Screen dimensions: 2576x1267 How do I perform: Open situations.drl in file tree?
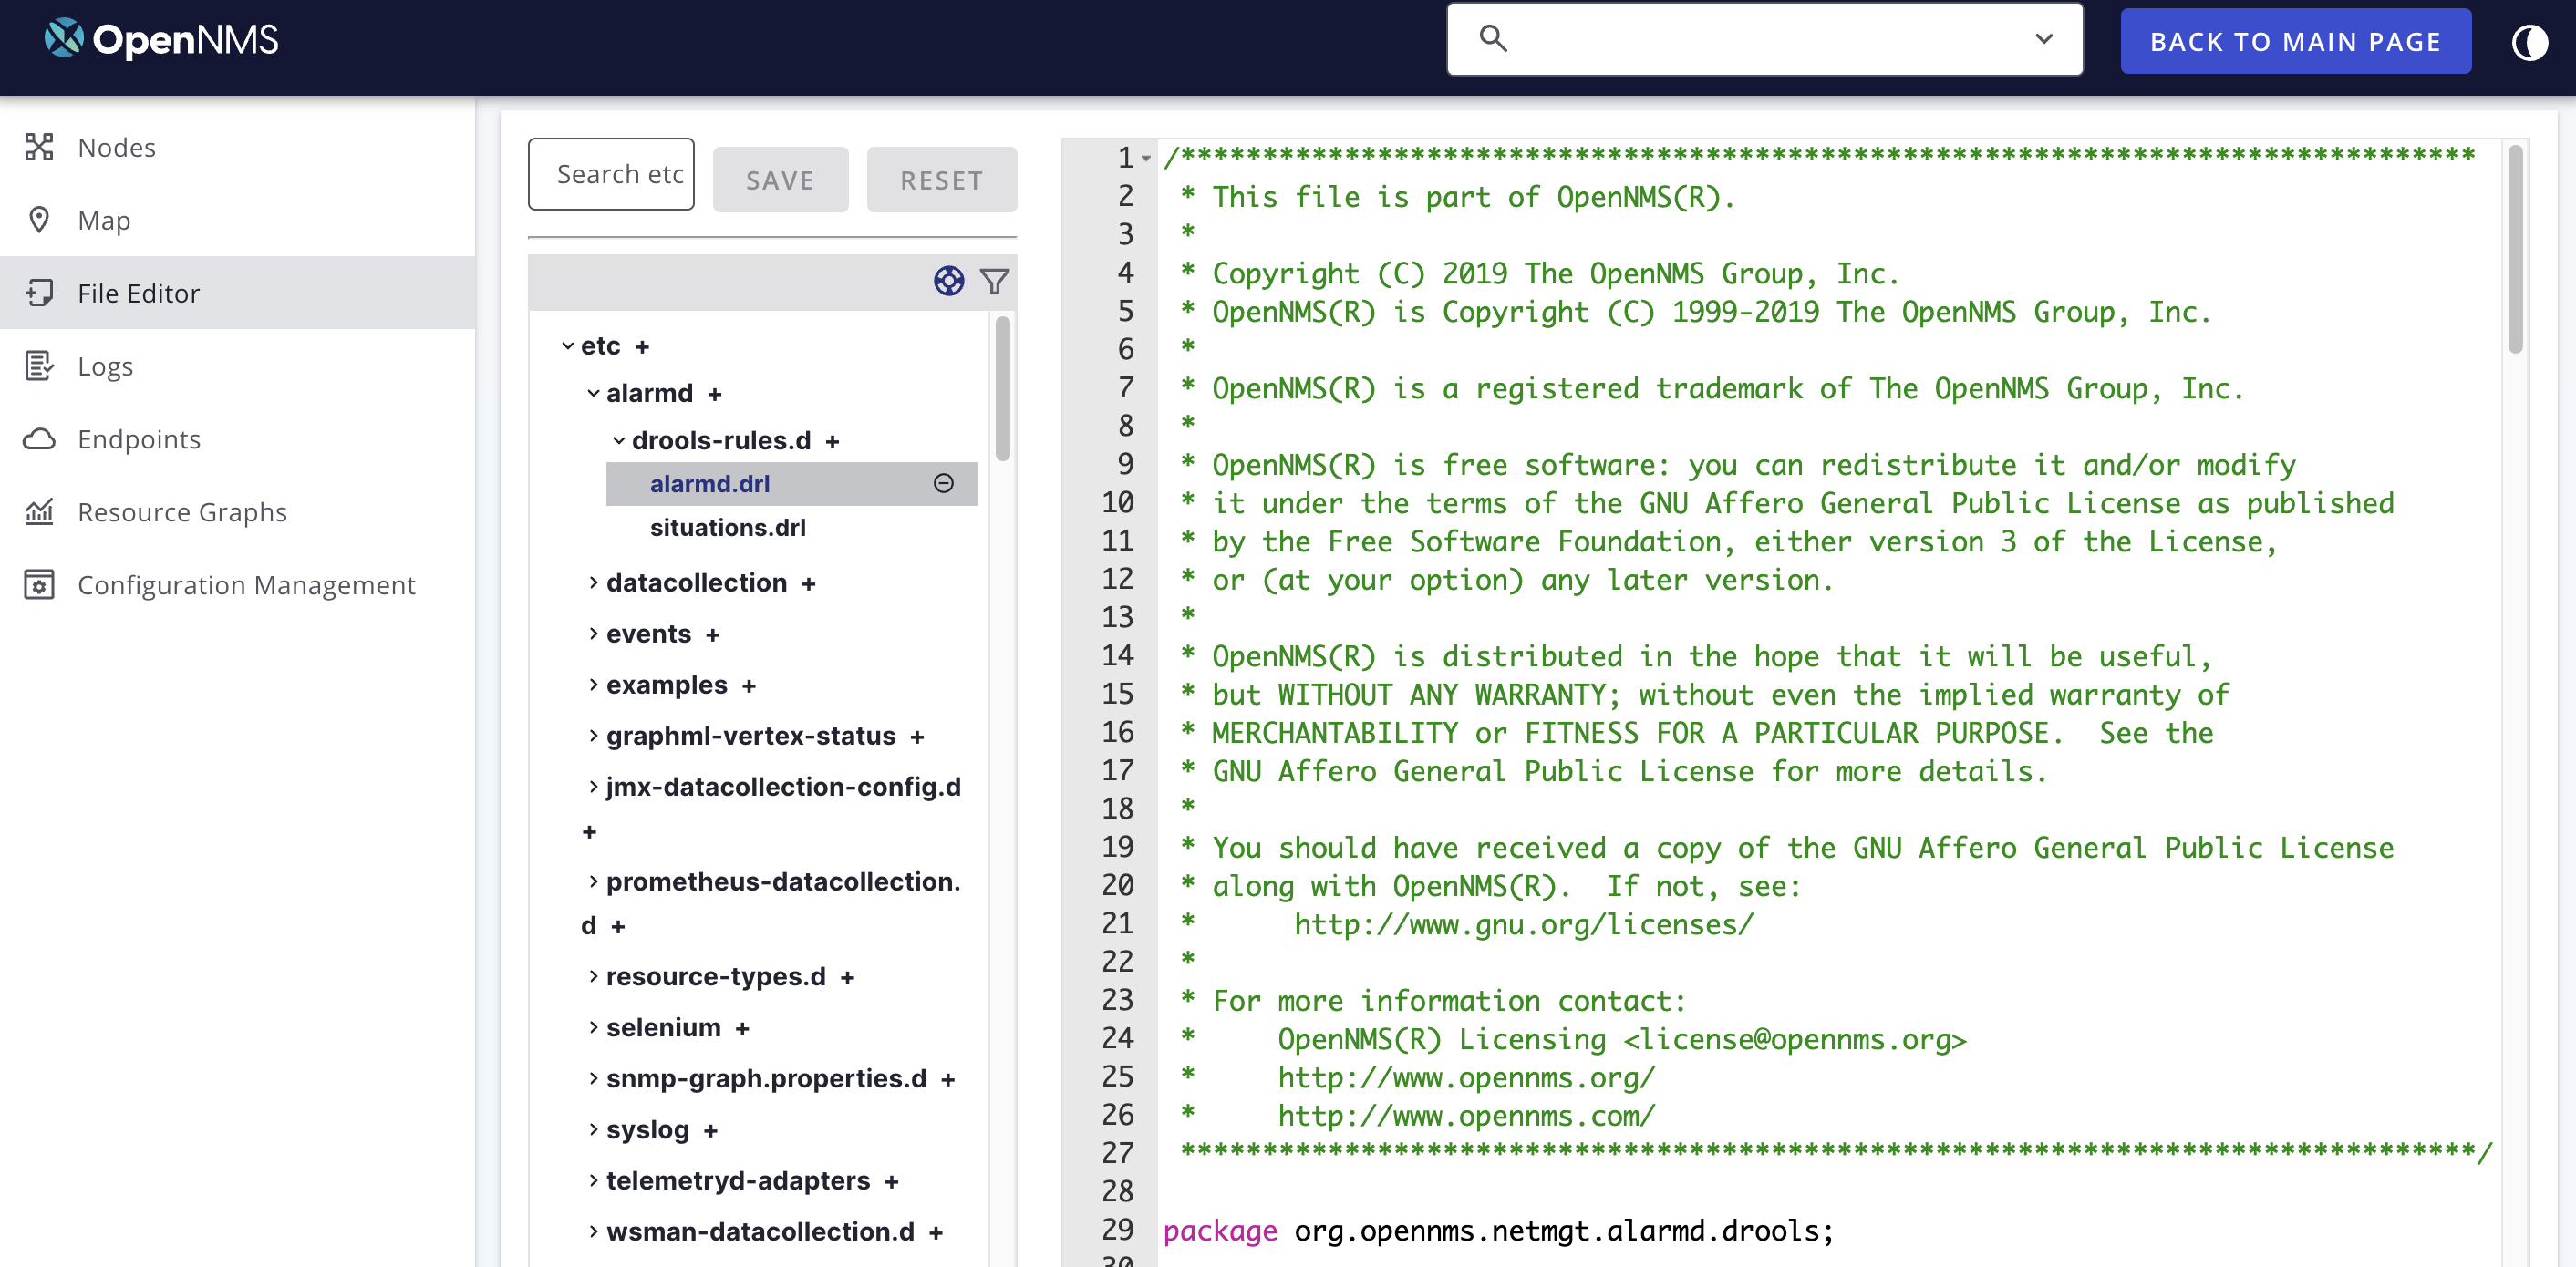pyautogui.click(x=727, y=528)
